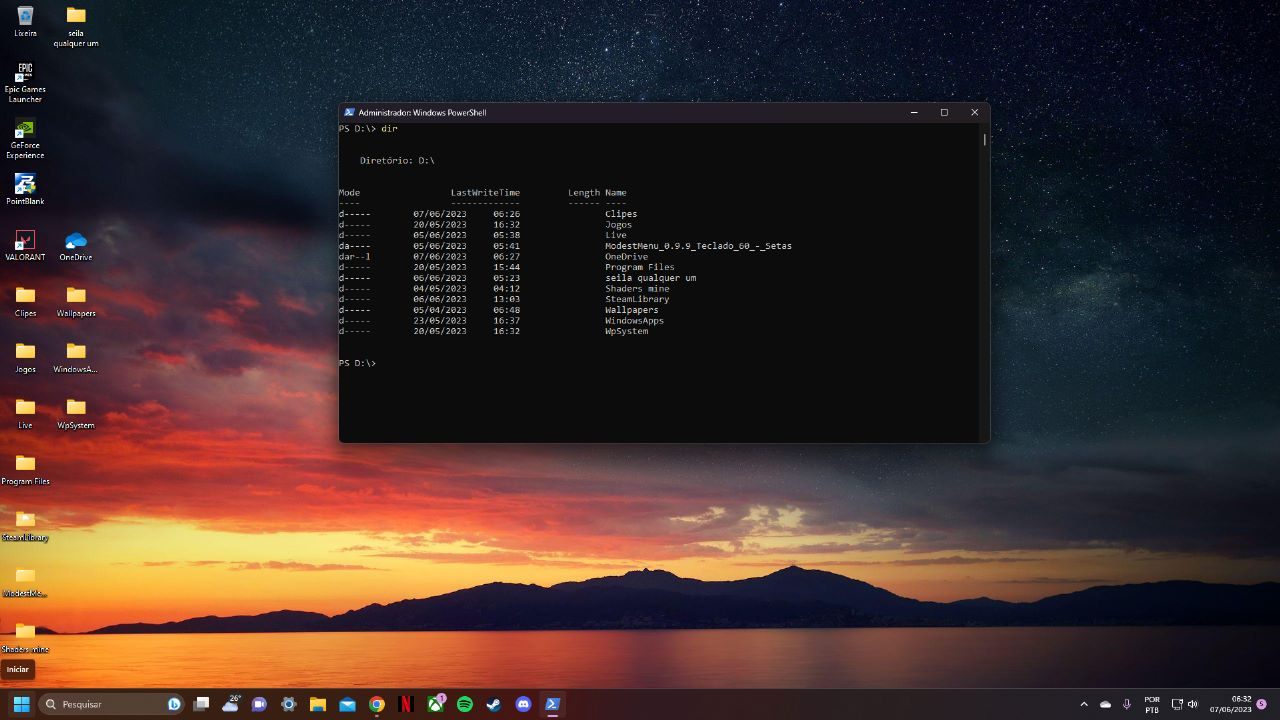Open Netflix from the taskbar
1280x720 pixels.
point(406,704)
